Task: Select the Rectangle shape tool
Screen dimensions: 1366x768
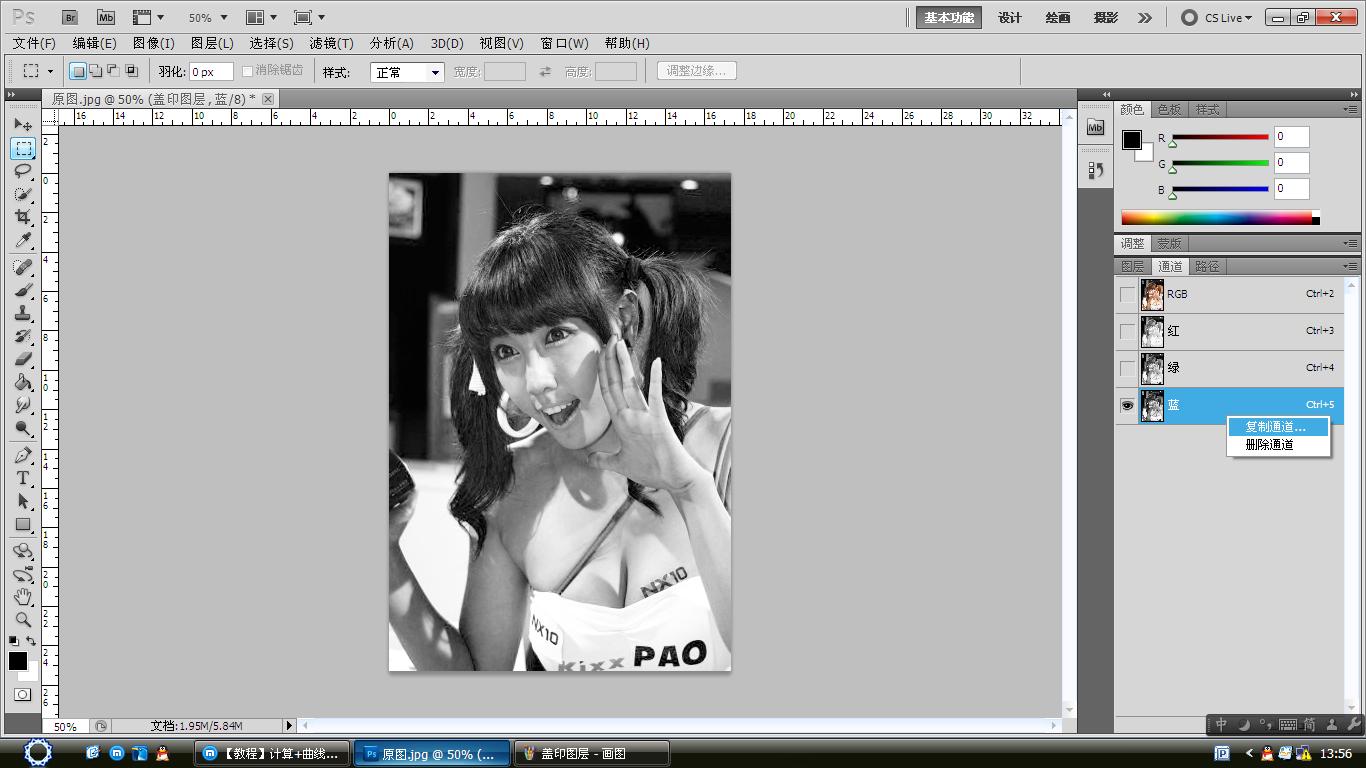Action: point(23,524)
